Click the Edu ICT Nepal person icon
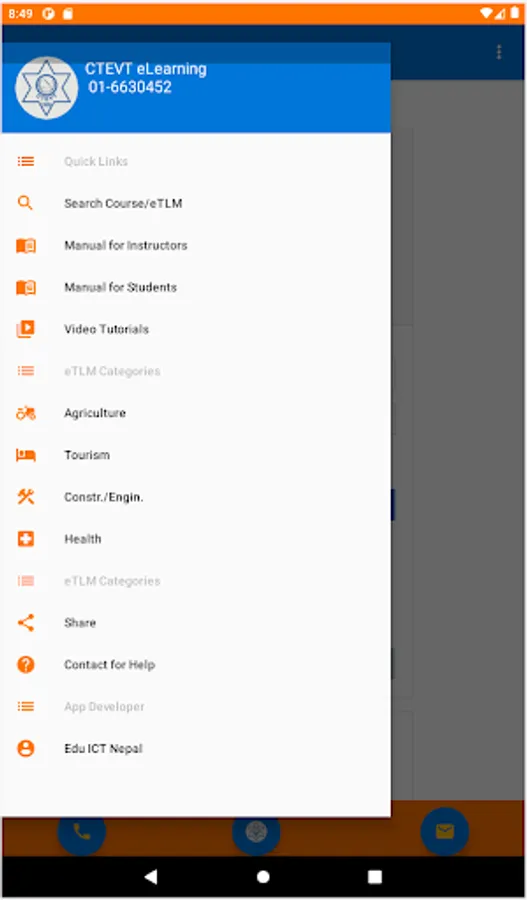This screenshot has height=900, width=527. click(26, 748)
